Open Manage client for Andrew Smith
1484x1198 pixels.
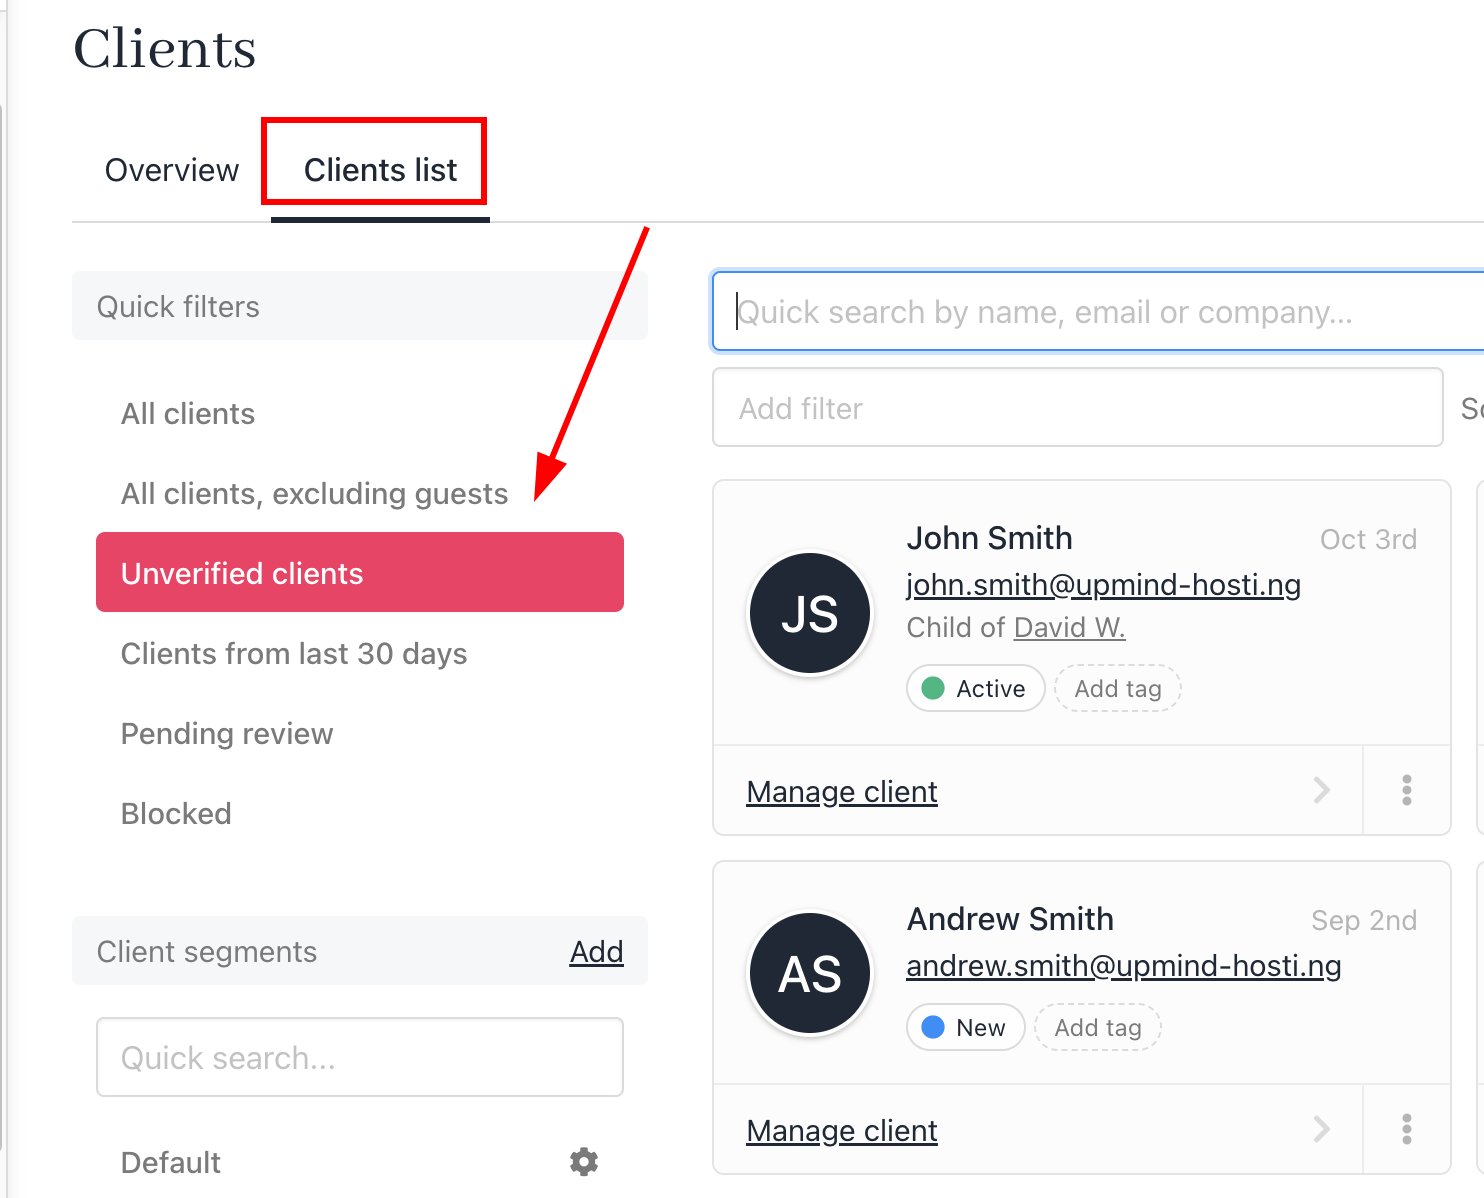click(842, 1130)
